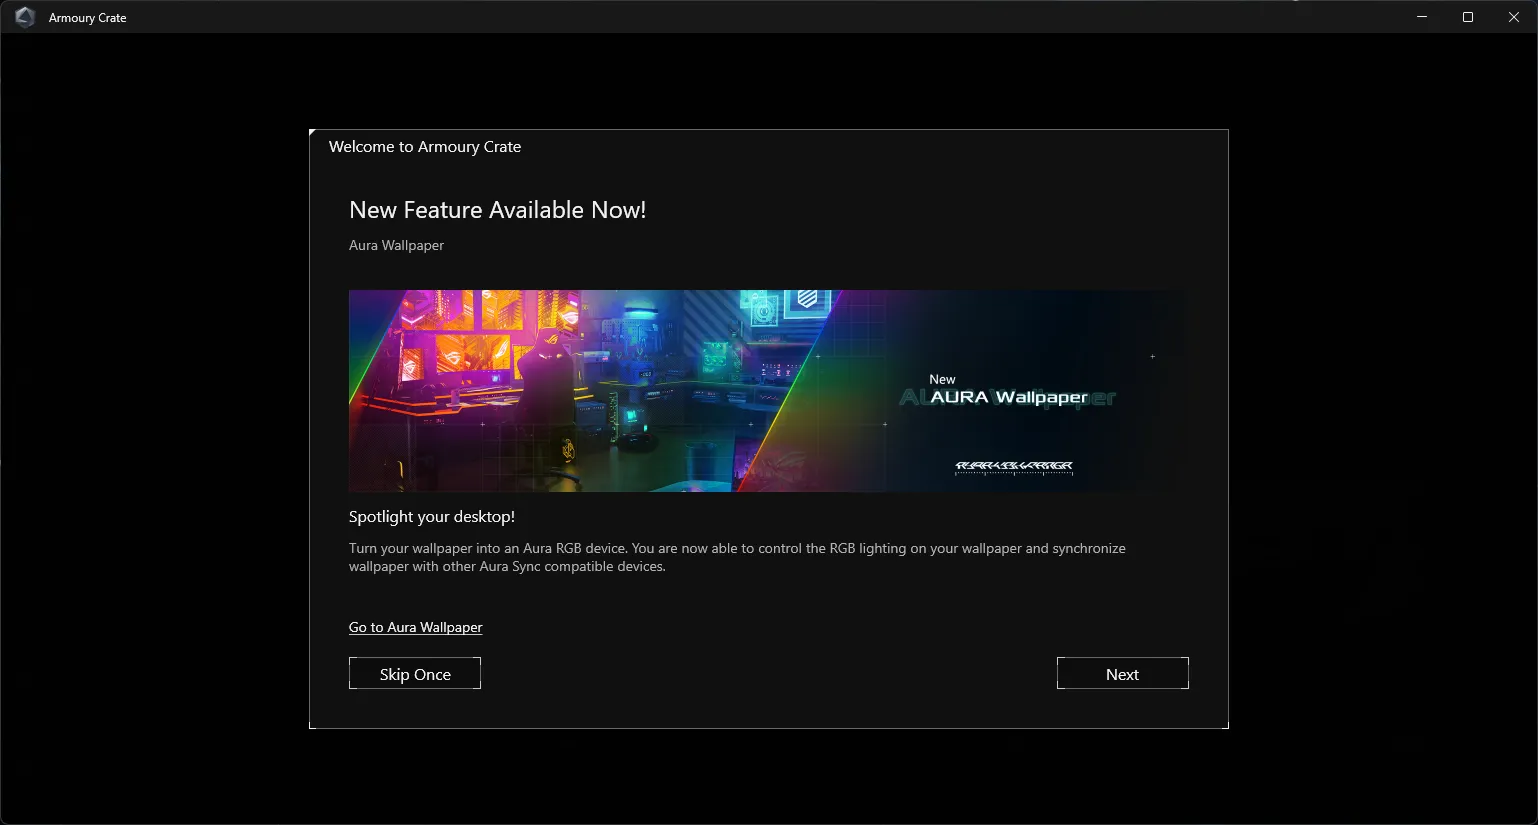Viewport: 1538px width, 825px height.
Task: Click the Armoury Crate logo icon in title bar
Action: pyautogui.click(x=25, y=17)
